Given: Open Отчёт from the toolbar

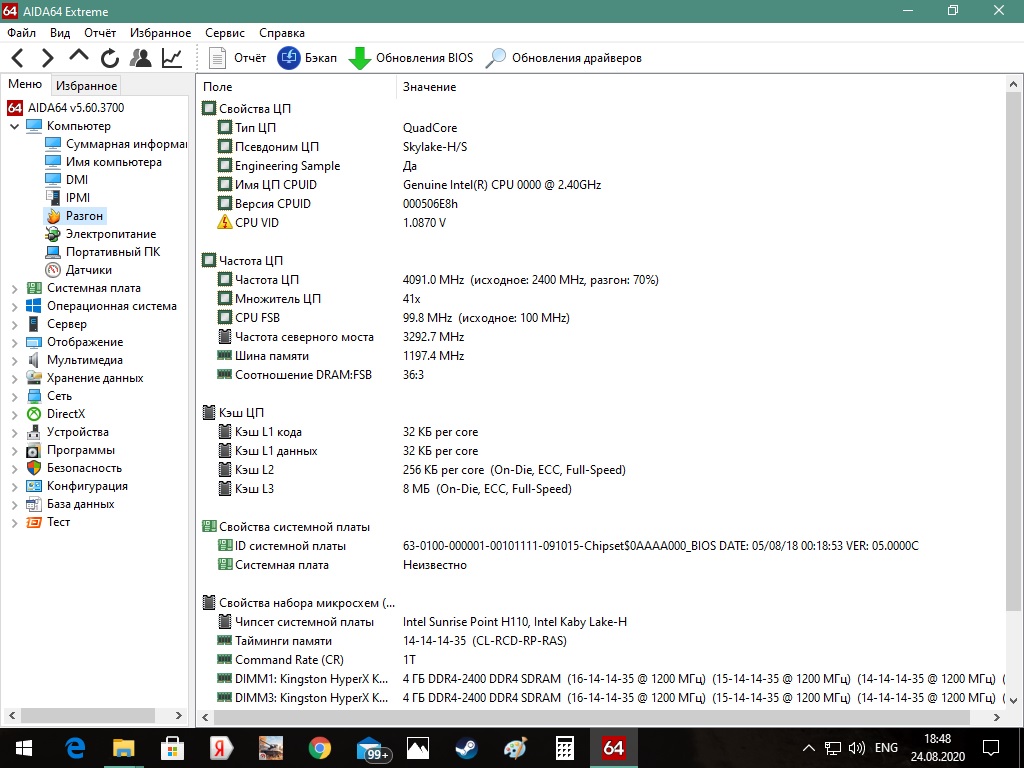Looking at the screenshot, I should pos(237,58).
